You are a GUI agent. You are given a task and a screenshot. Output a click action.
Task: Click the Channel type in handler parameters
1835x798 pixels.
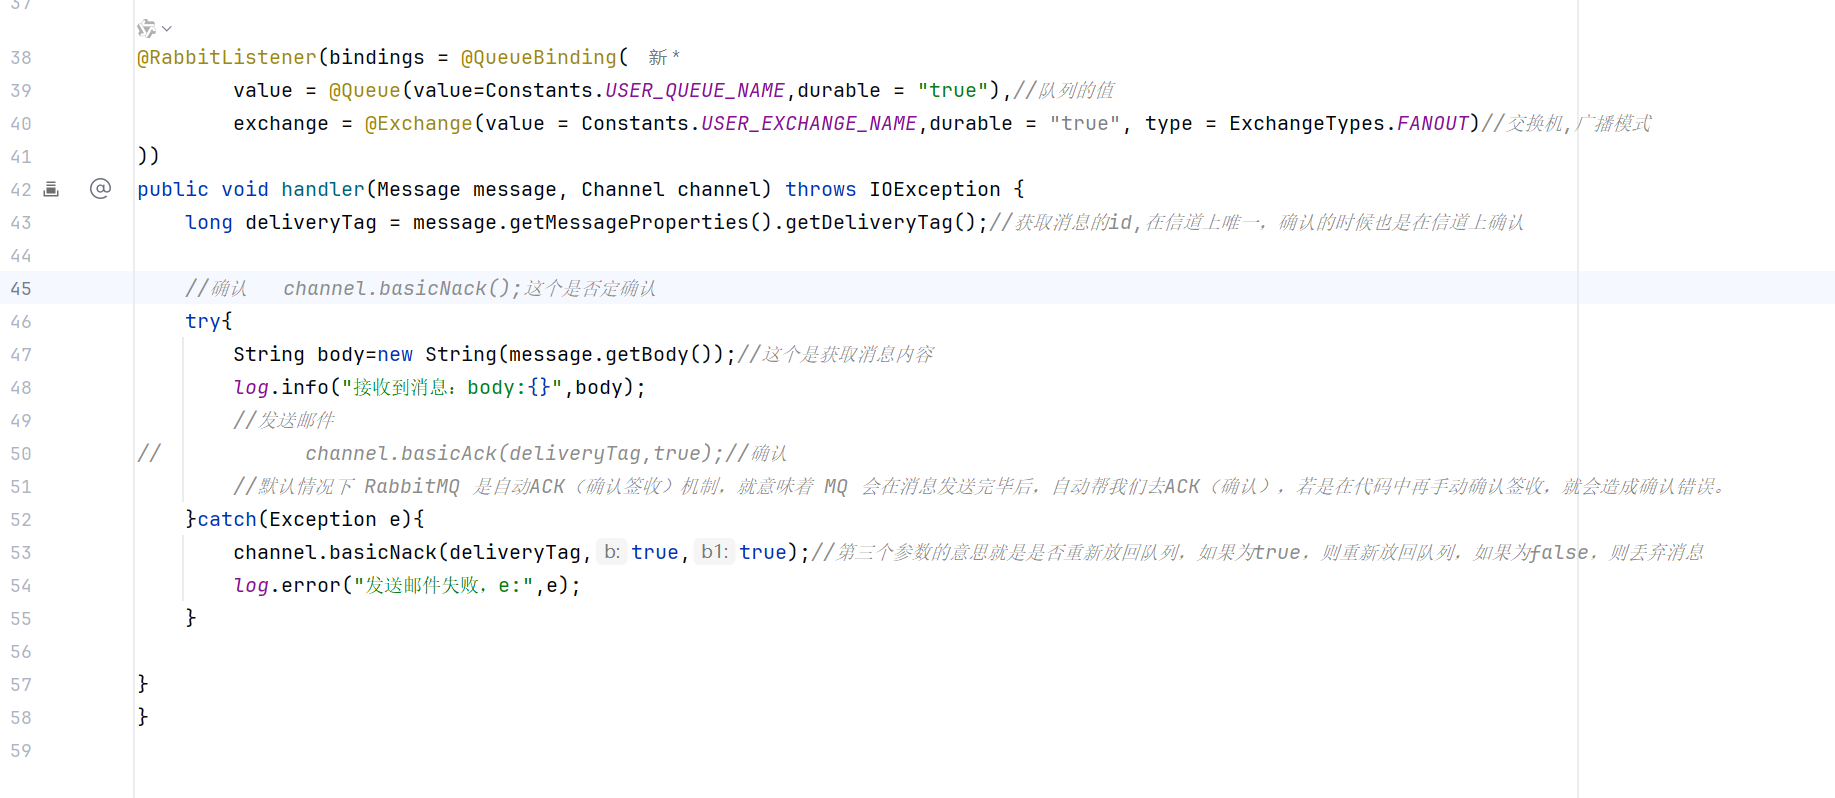pos(623,189)
